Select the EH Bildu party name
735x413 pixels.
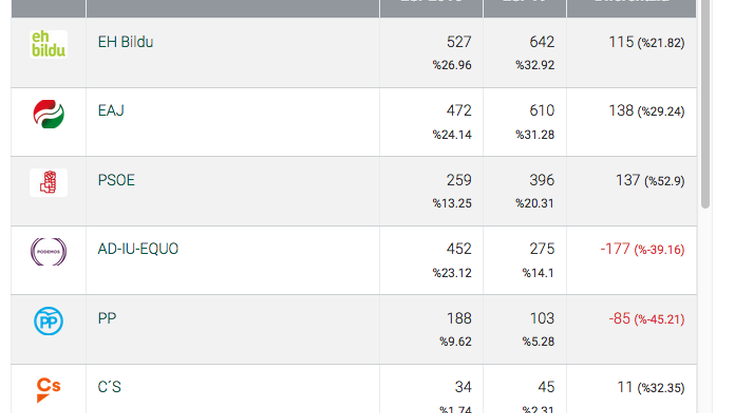pyautogui.click(x=125, y=42)
